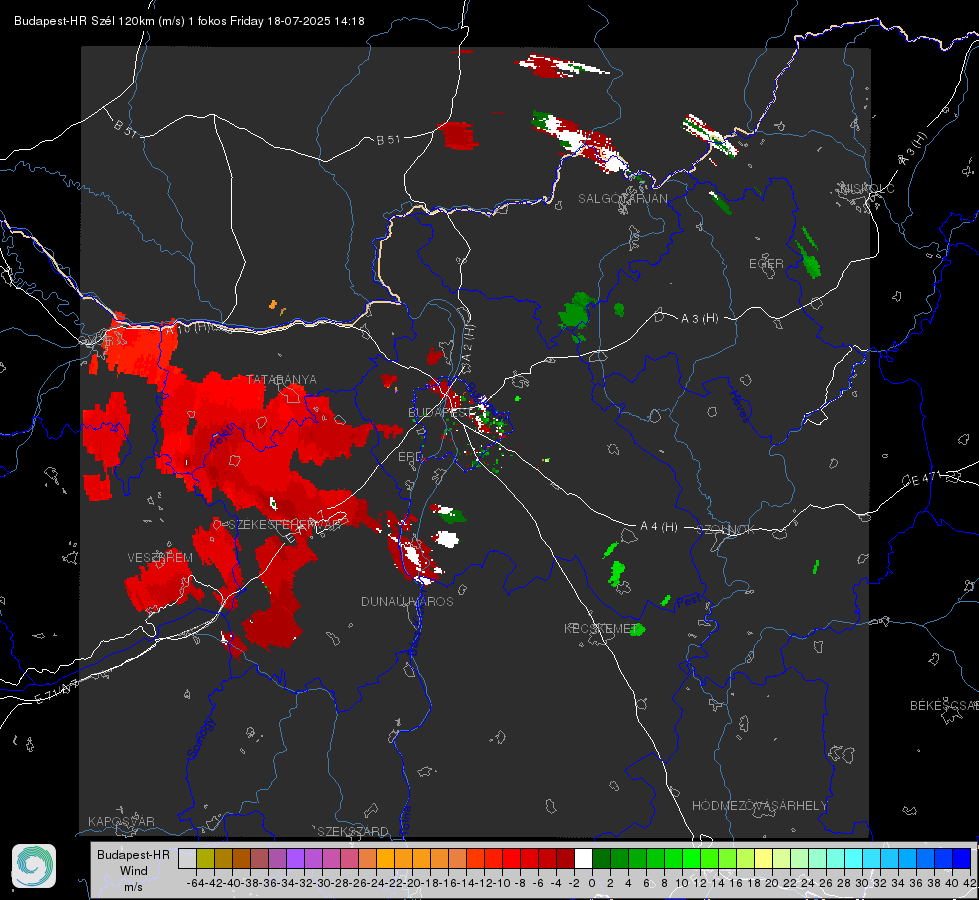Click the 30 value in the legend scale
The height and width of the screenshot is (900, 979).
[x=862, y=883]
